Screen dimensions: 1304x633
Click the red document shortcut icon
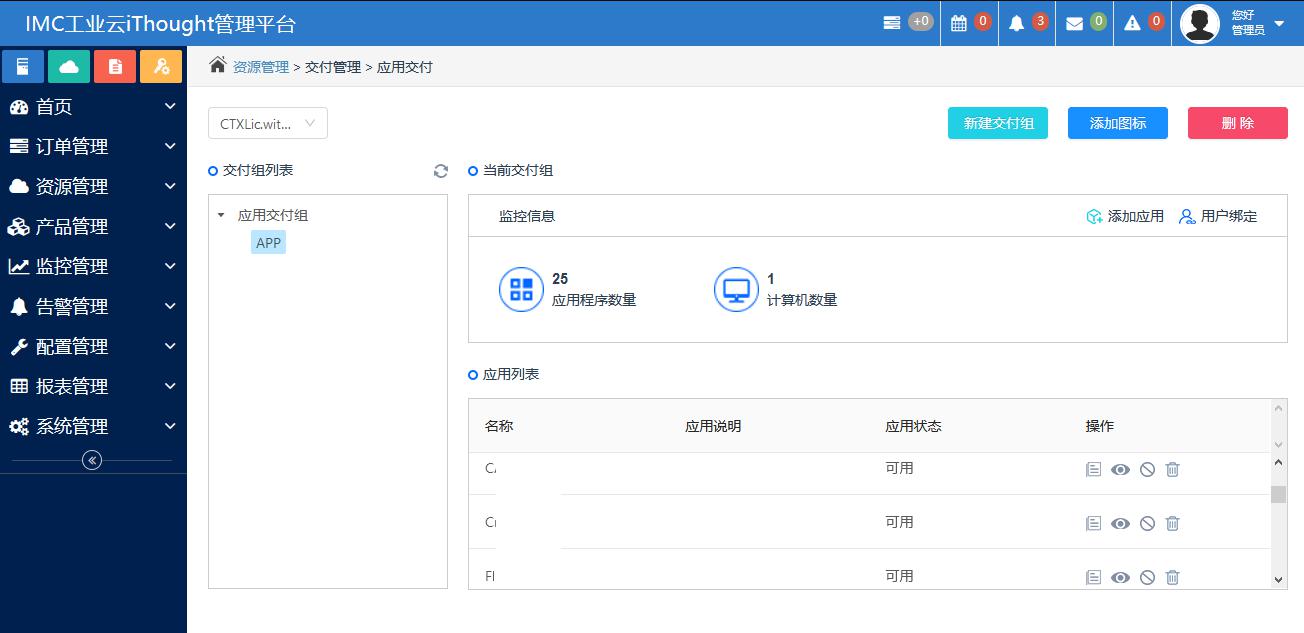[115, 66]
